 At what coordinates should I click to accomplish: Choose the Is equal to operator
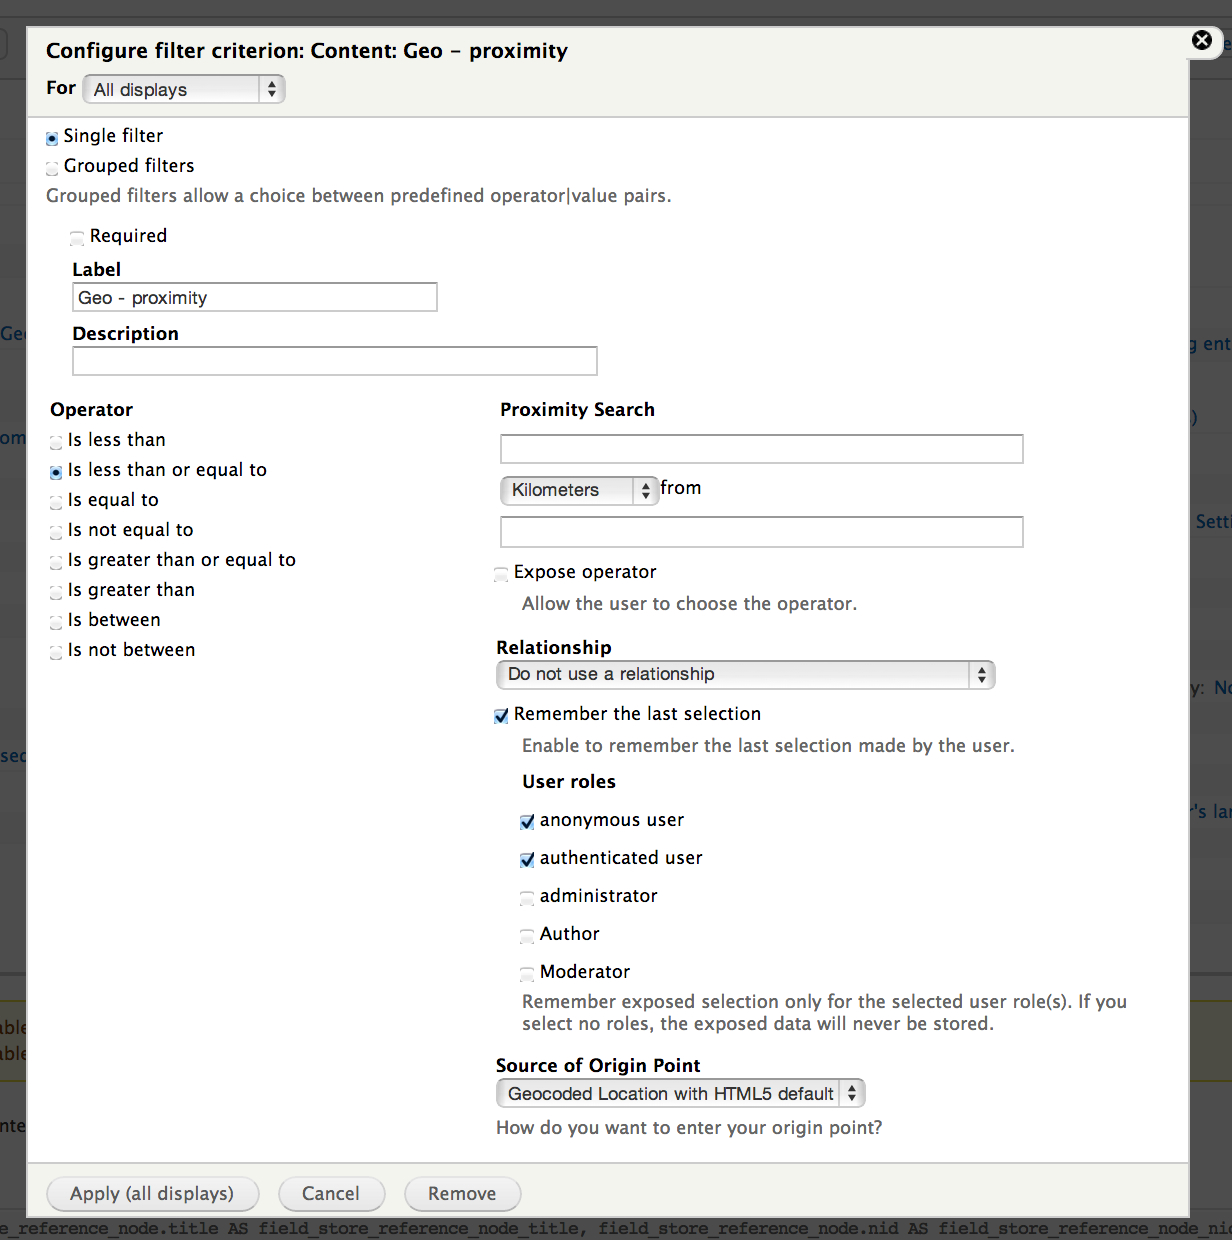click(x=55, y=502)
